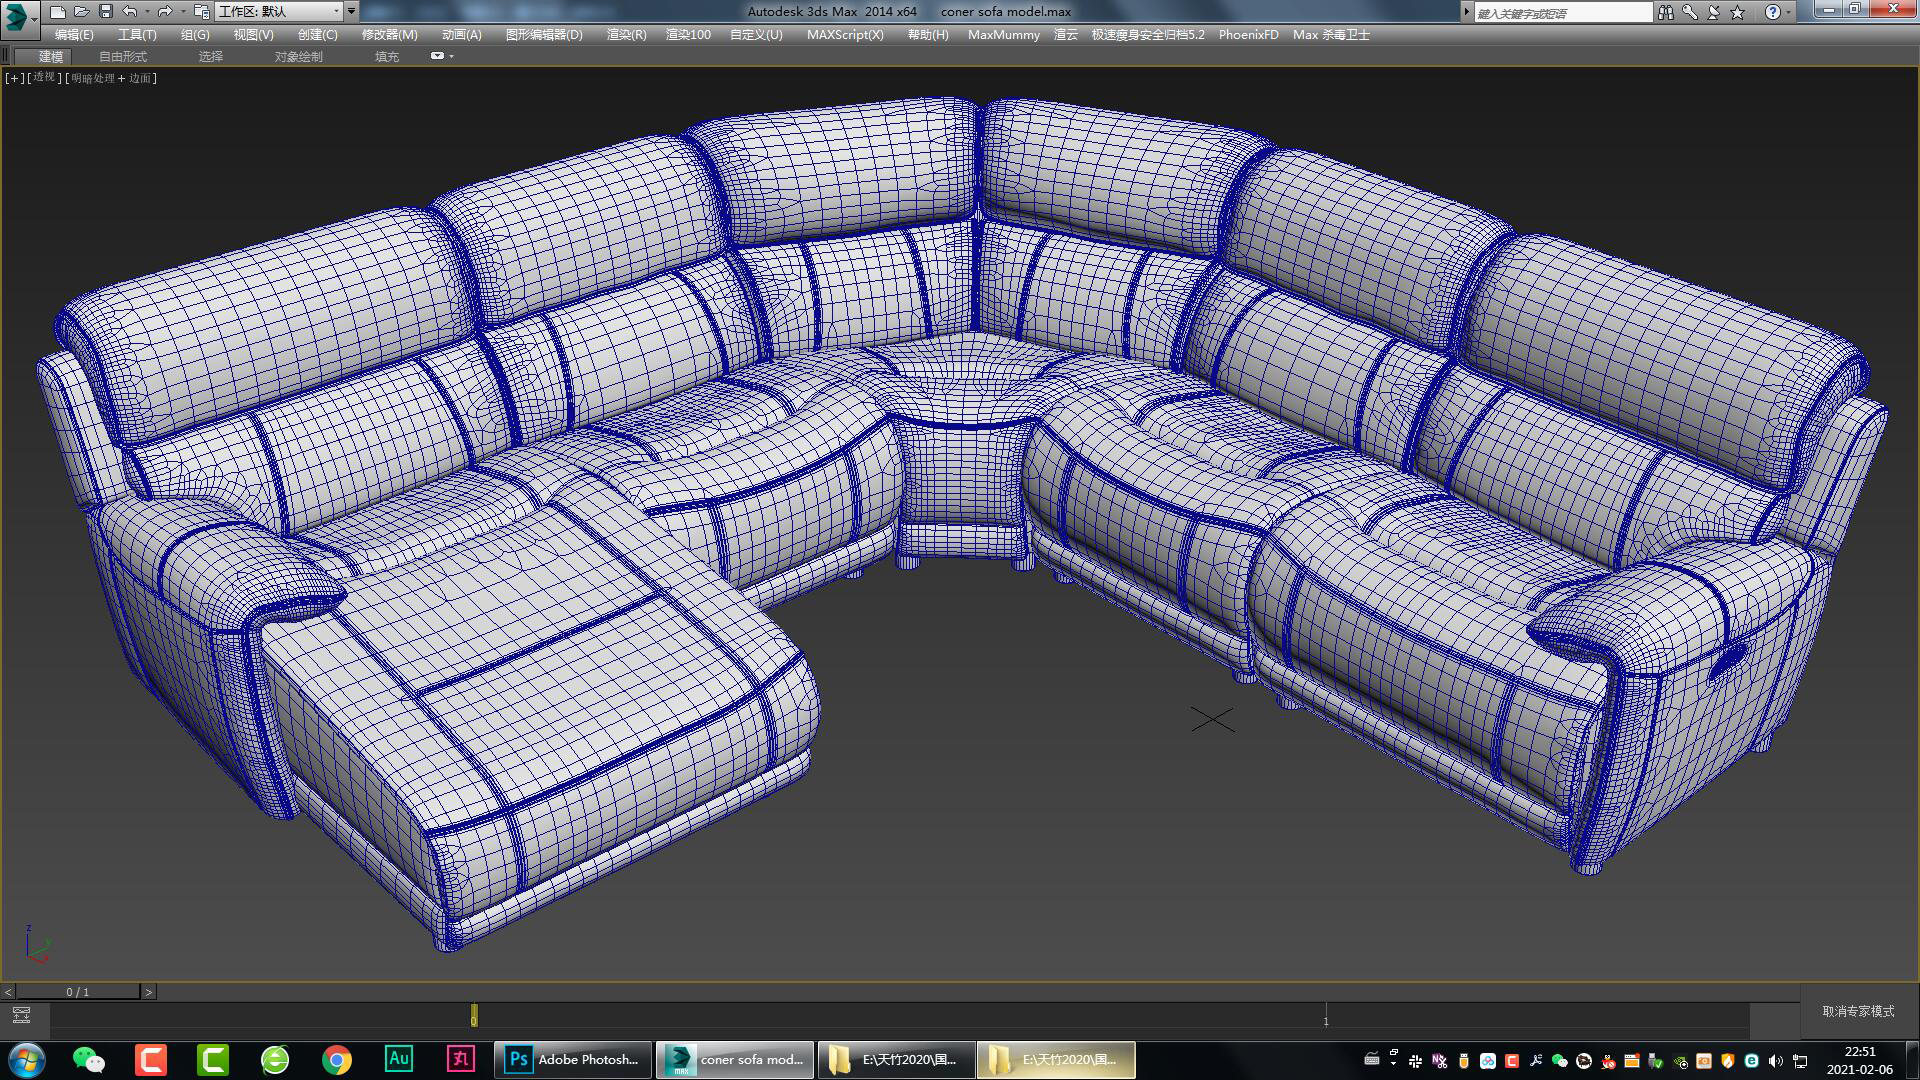Undo the last action via the Undo icon
This screenshot has width=1920, height=1080.
[128, 11]
